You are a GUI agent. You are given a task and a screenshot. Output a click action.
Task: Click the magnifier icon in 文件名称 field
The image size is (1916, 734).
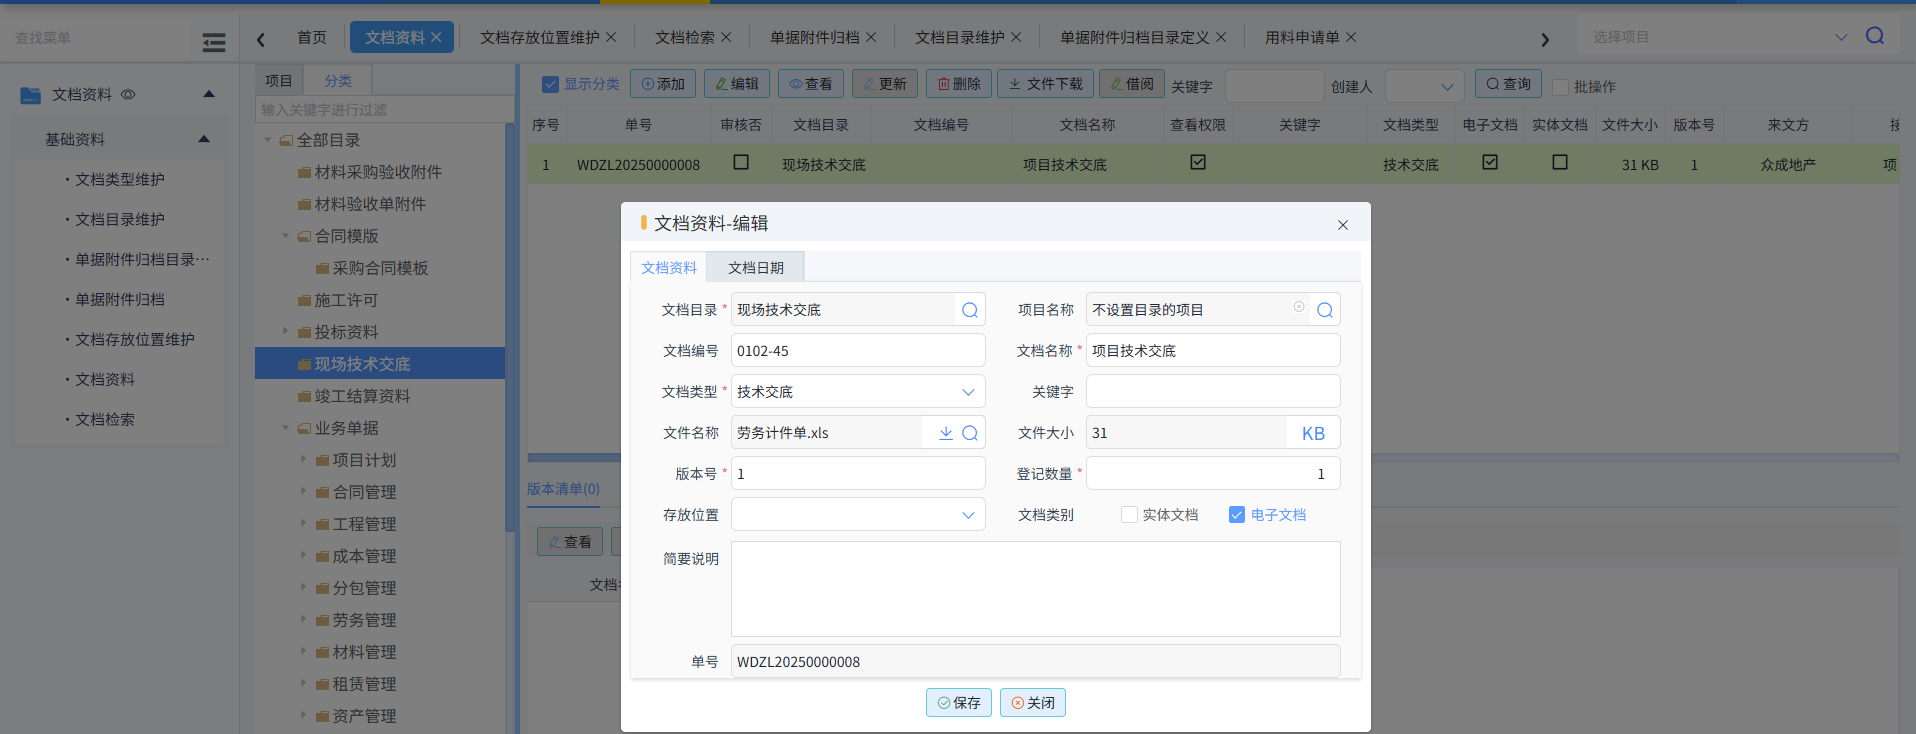pyautogui.click(x=969, y=433)
